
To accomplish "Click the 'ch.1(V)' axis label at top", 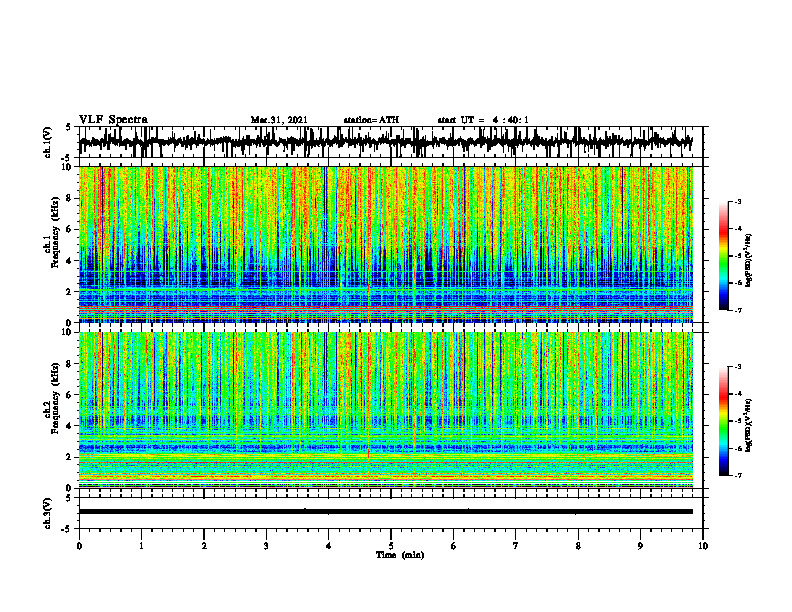I will click(47, 142).
